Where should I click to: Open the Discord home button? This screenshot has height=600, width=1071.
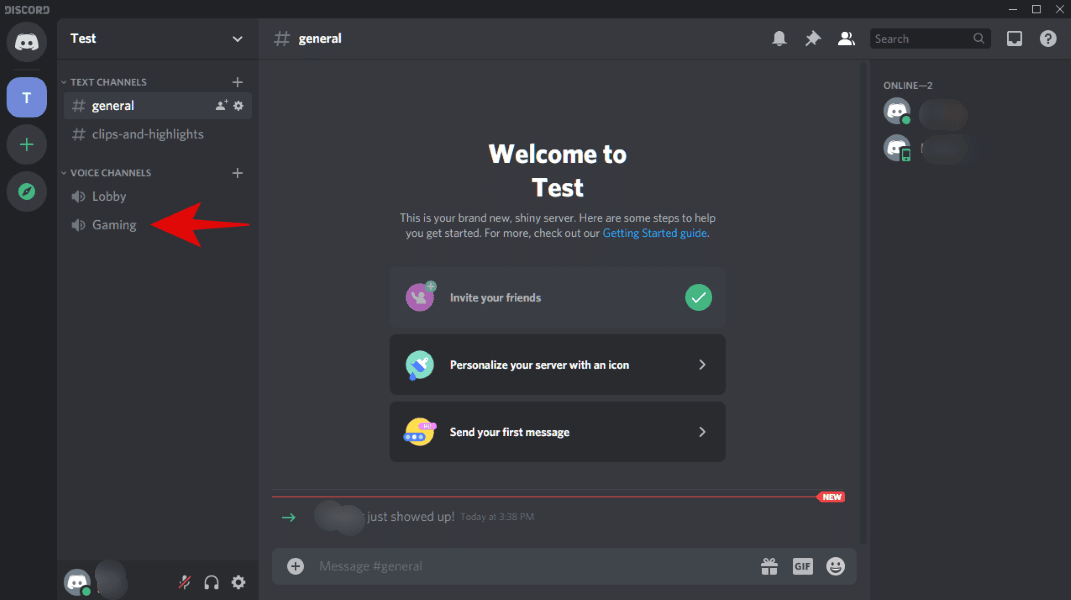(x=27, y=42)
